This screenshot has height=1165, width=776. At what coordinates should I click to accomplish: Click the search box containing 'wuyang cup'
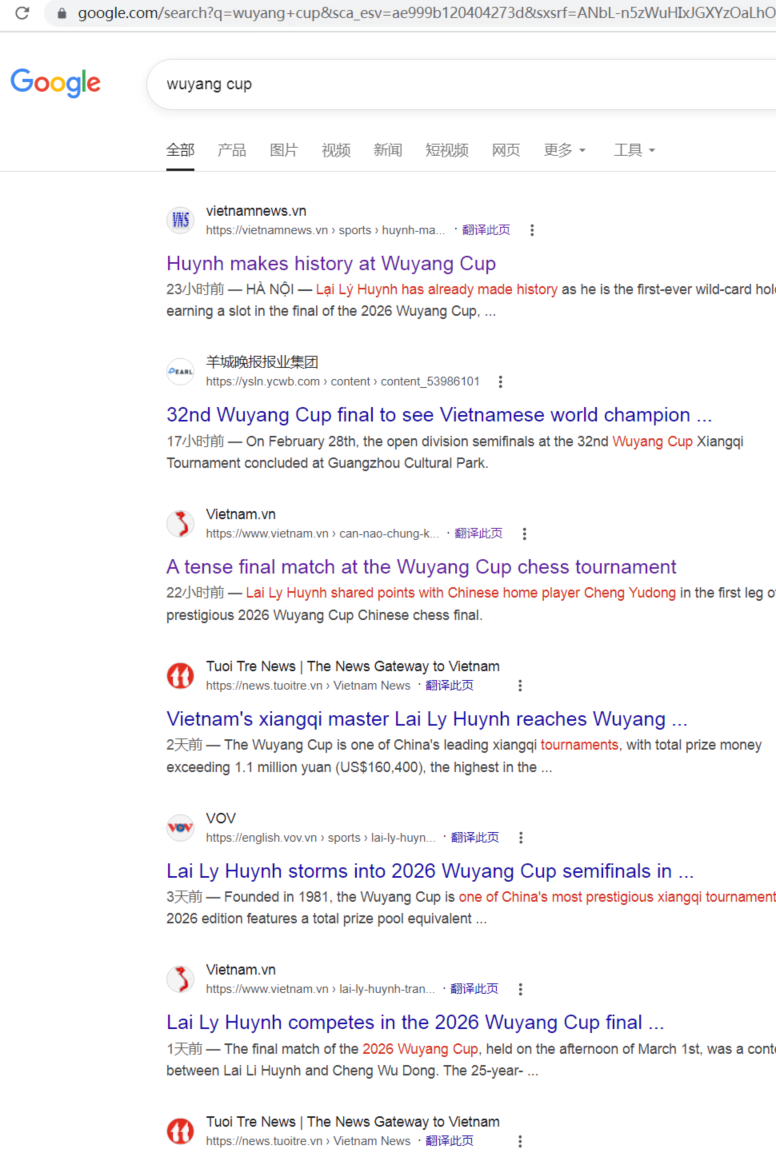450,84
